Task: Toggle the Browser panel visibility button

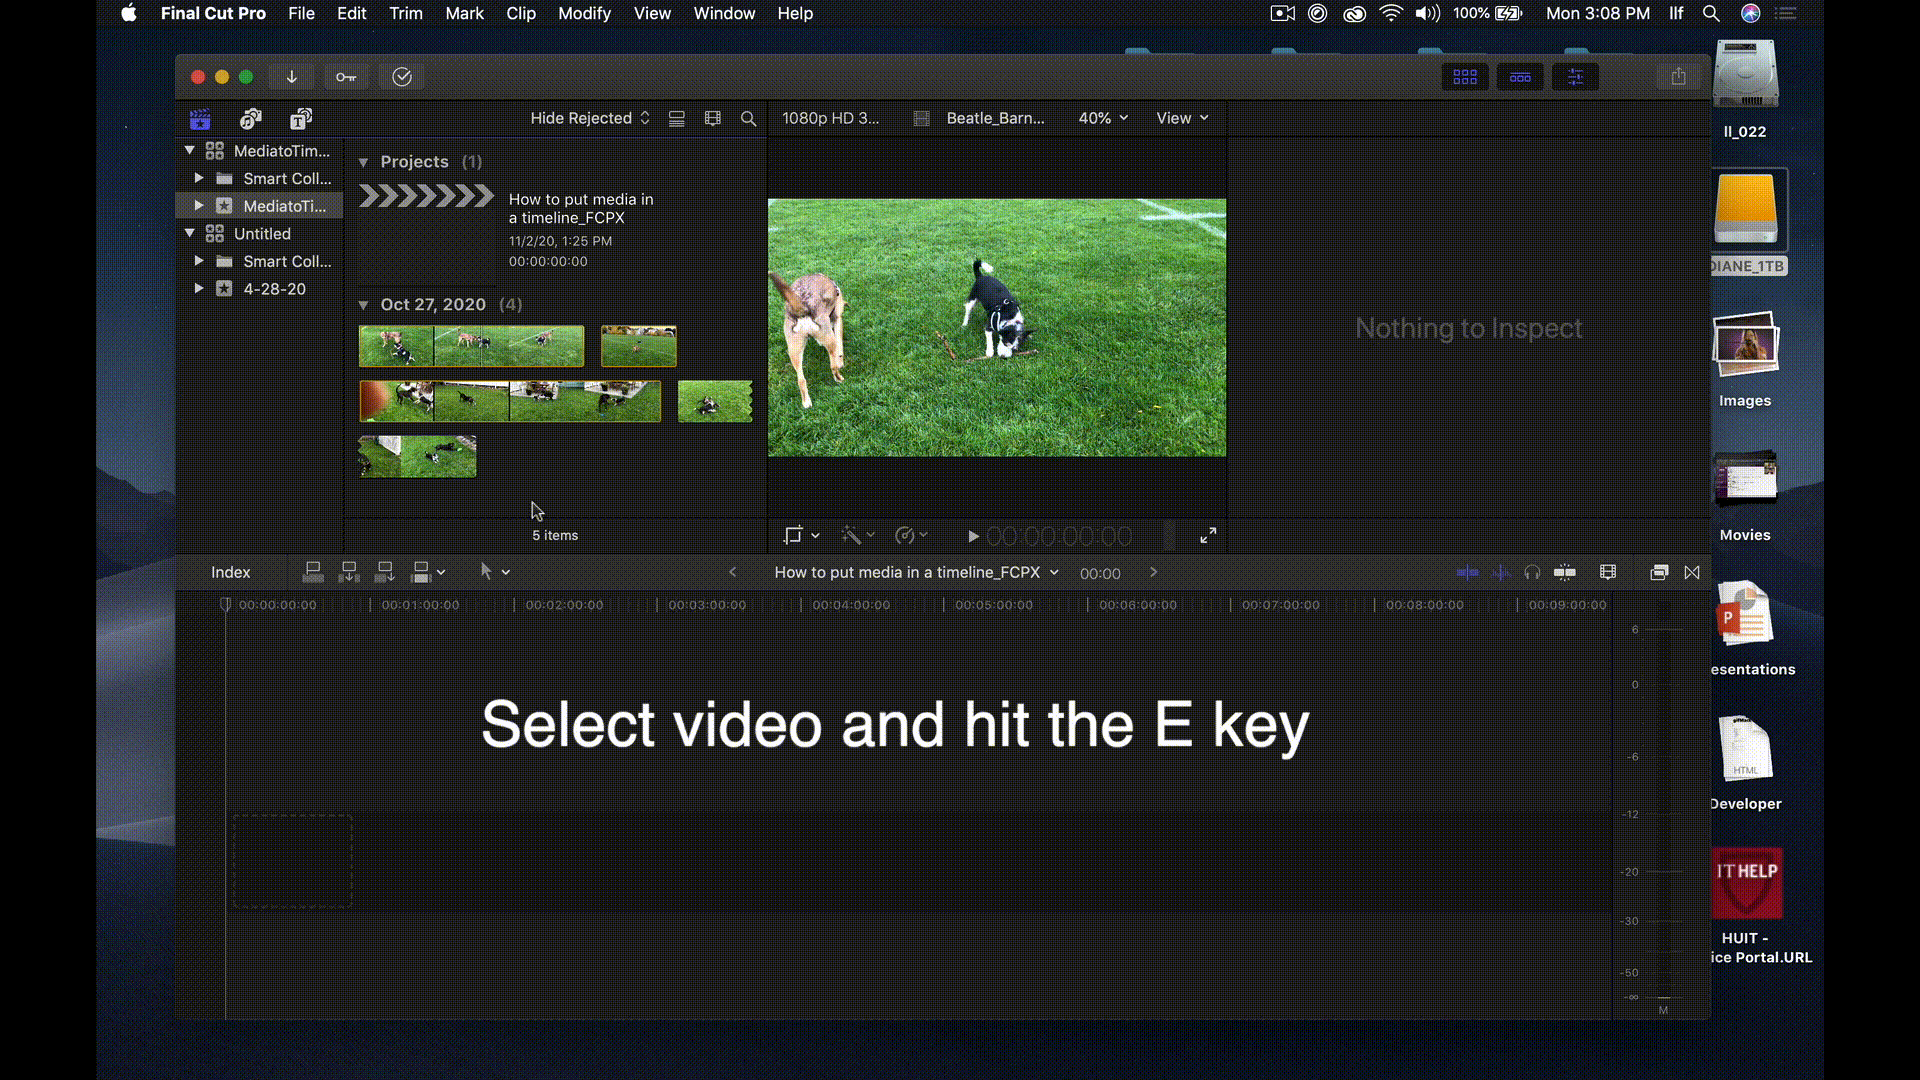Action: 1465,77
